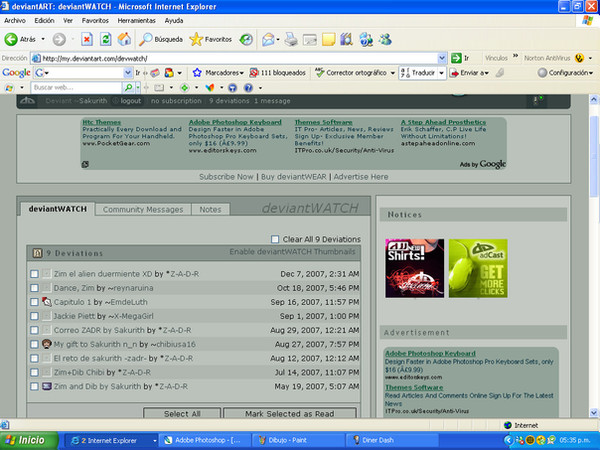
Task: Click the Ir go button
Action: pyautogui.click(x=460, y=58)
